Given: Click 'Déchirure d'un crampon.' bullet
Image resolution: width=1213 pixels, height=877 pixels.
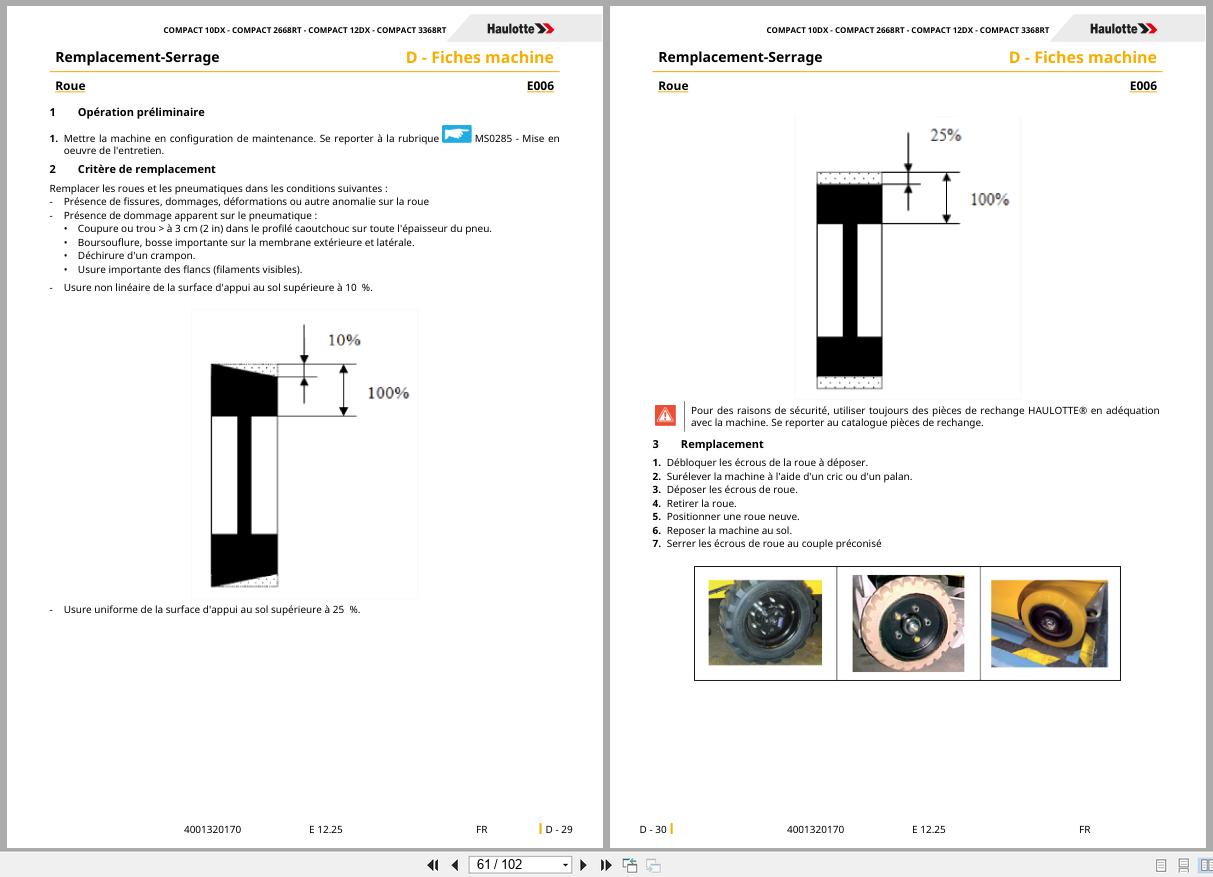Looking at the screenshot, I should click(x=136, y=255).
